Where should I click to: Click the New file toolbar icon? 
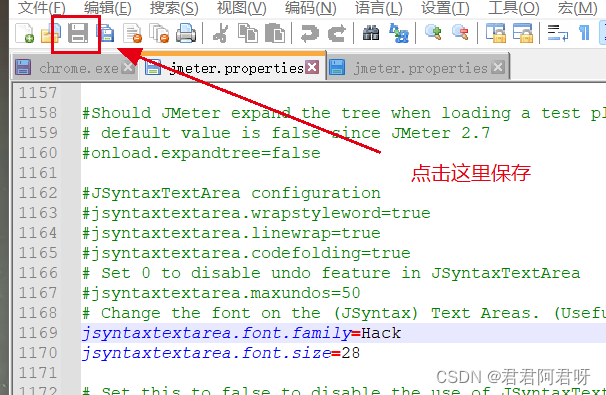pos(24,33)
